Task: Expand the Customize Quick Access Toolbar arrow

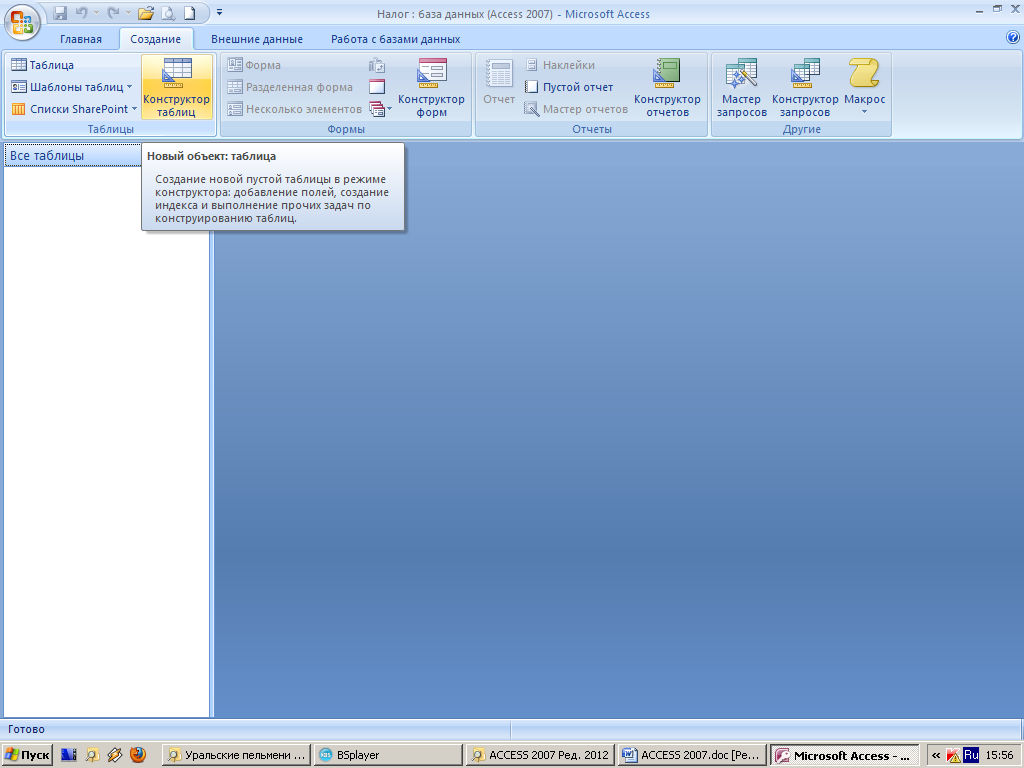Action: (x=219, y=12)
